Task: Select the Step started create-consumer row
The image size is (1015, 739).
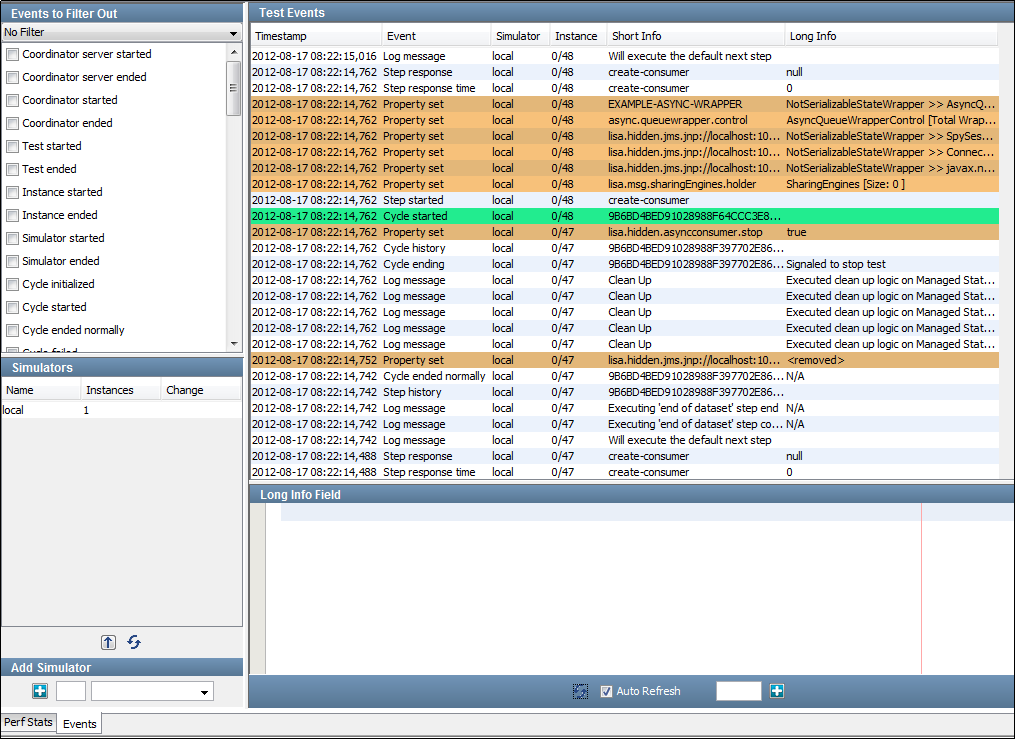Action: (x=625, y=201)
